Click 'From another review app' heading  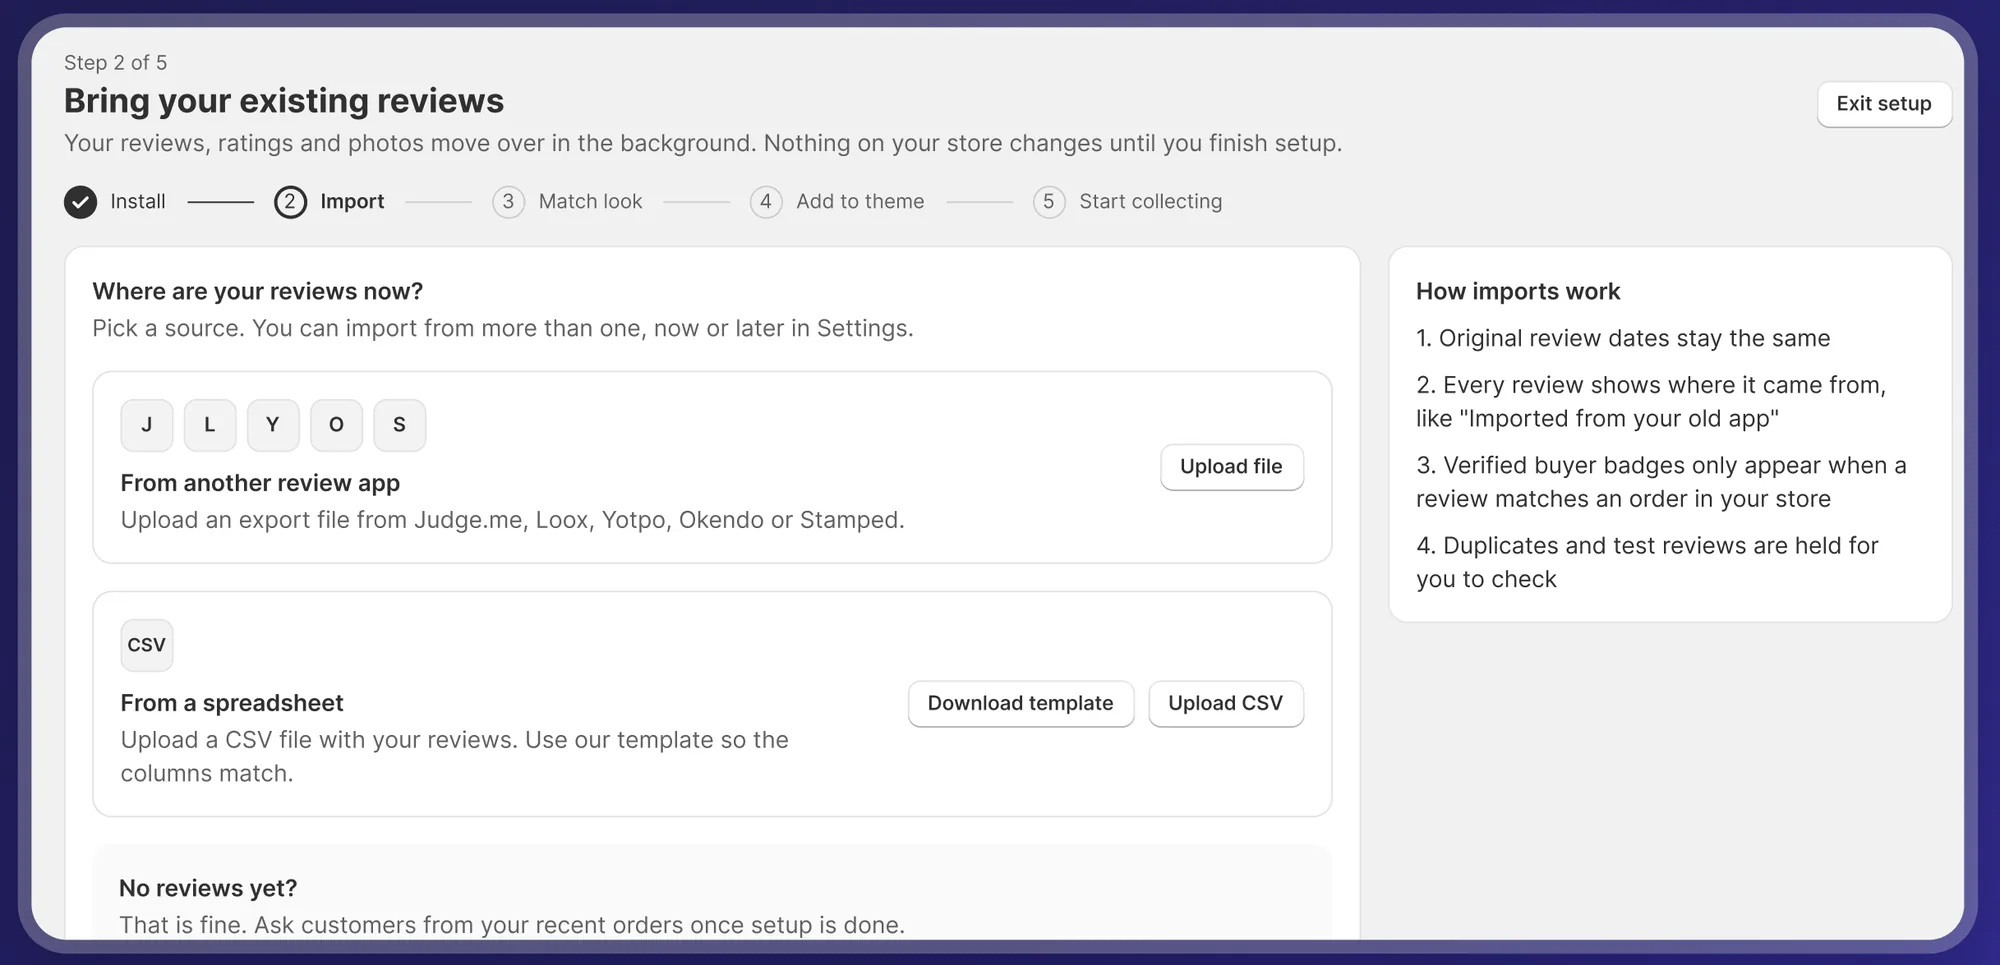tap(260, 484)
